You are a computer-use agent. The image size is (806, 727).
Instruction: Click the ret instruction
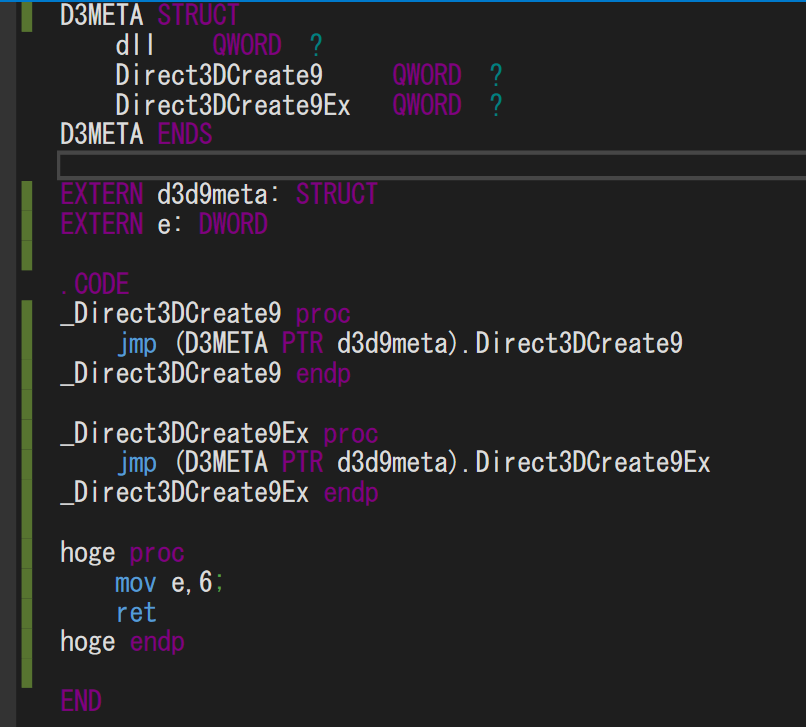[136, 613]
